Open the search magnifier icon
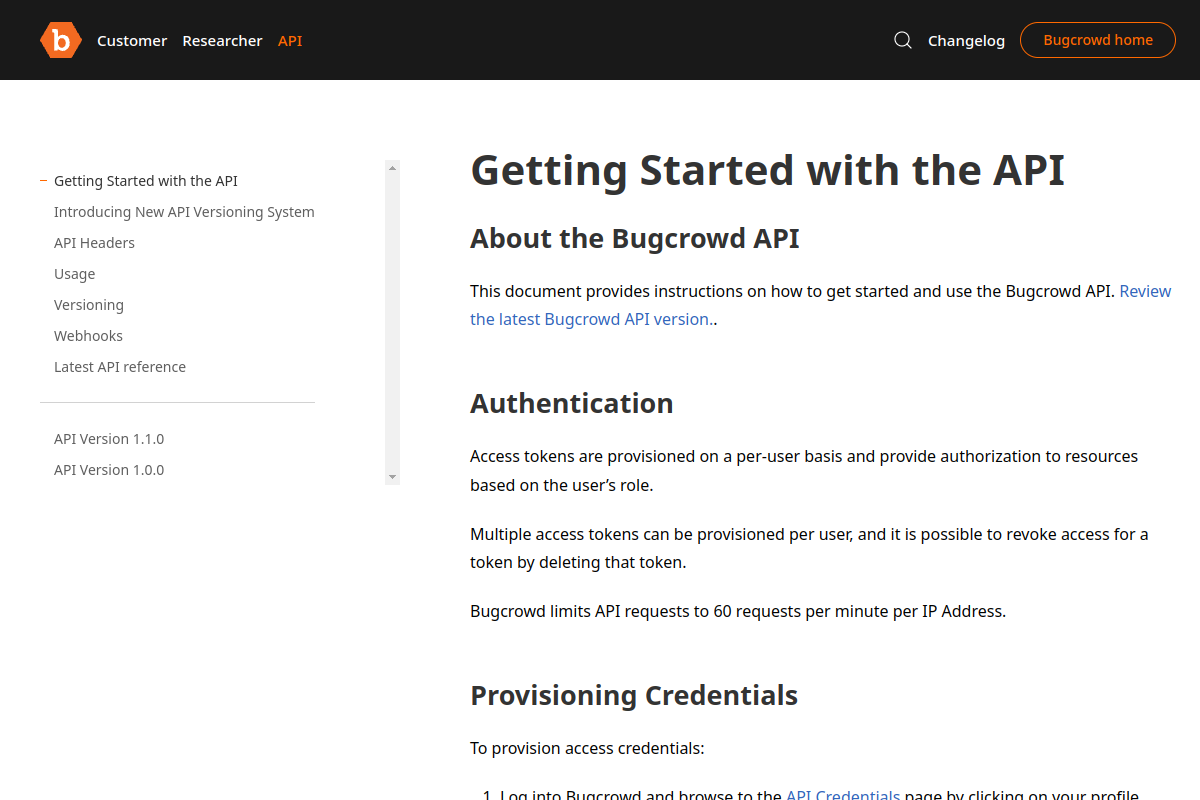 pyautogui.click(x=902, y=40)
